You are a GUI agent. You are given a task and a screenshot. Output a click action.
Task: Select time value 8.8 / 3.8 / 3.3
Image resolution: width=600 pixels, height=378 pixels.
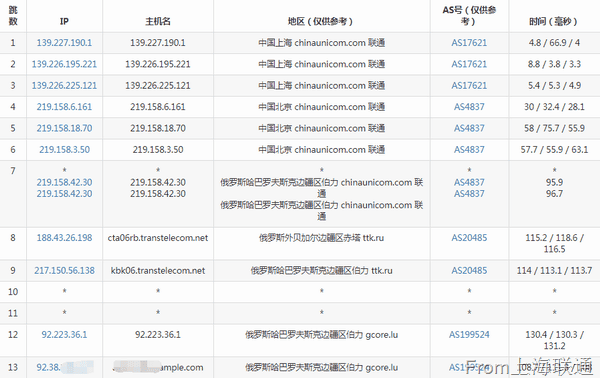(x=554, y=64)
